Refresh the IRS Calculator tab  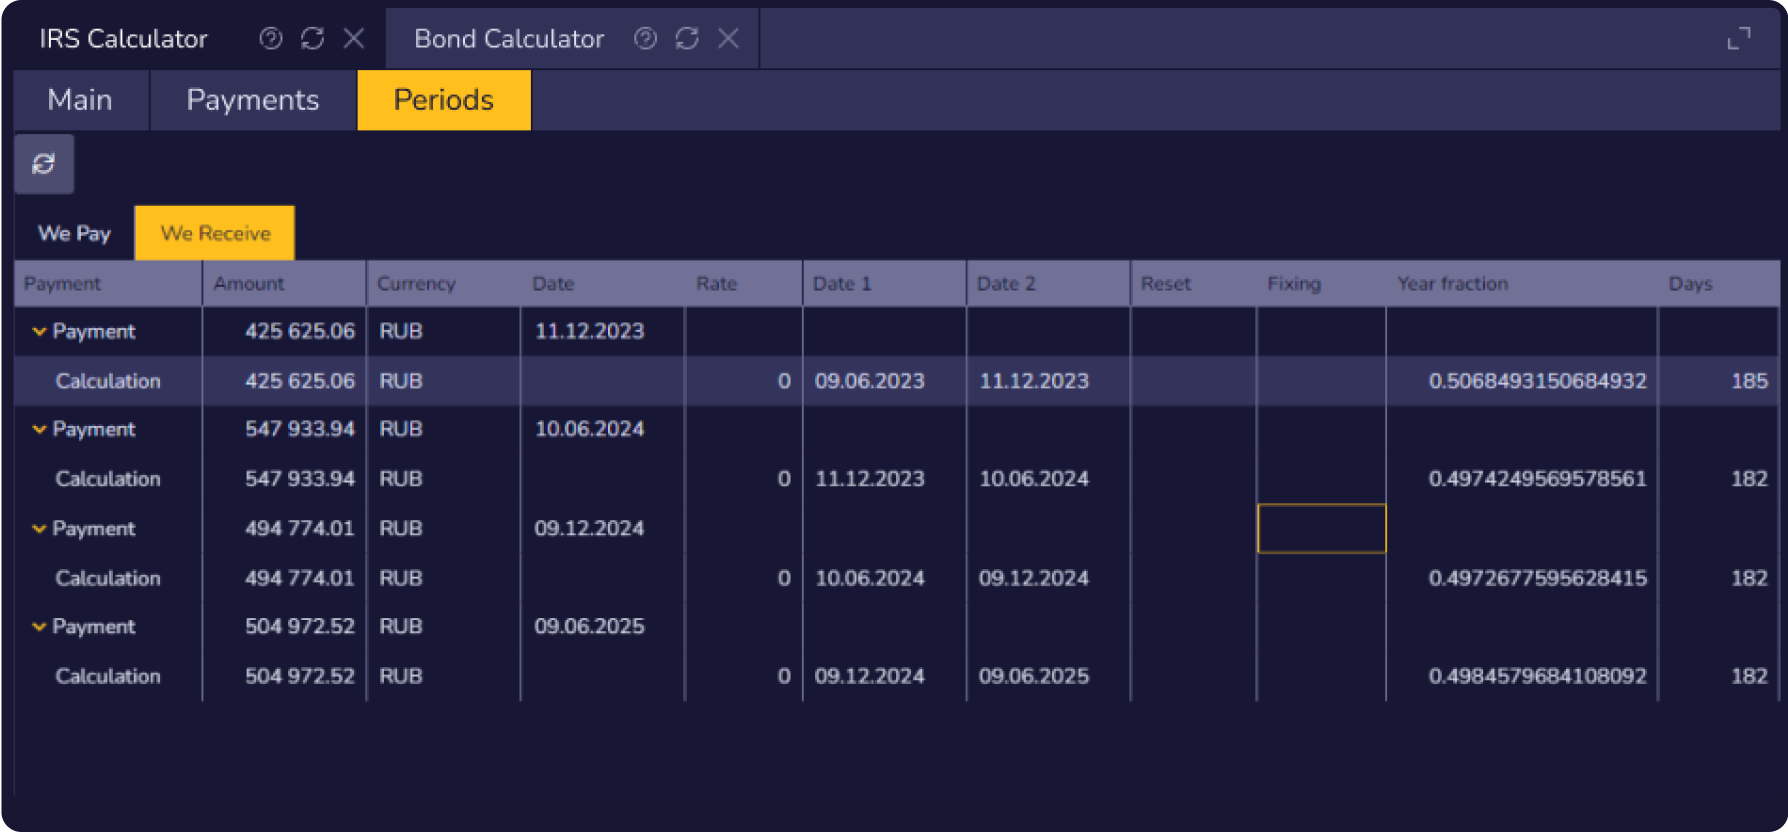pos(312,38)
